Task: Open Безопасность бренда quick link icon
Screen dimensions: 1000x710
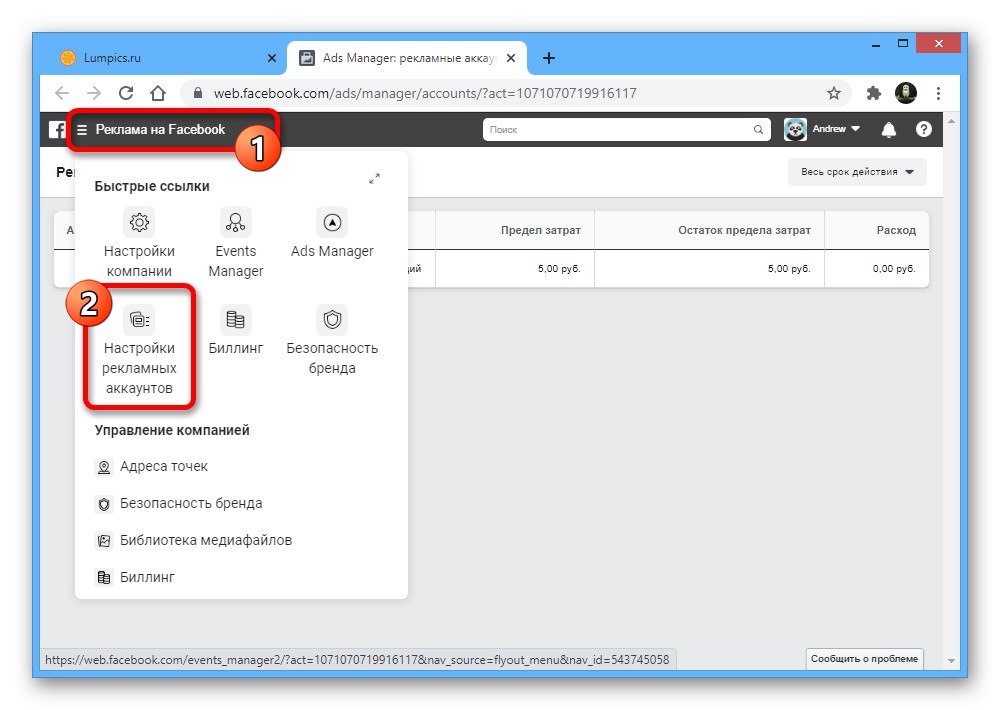Action: 332,320
